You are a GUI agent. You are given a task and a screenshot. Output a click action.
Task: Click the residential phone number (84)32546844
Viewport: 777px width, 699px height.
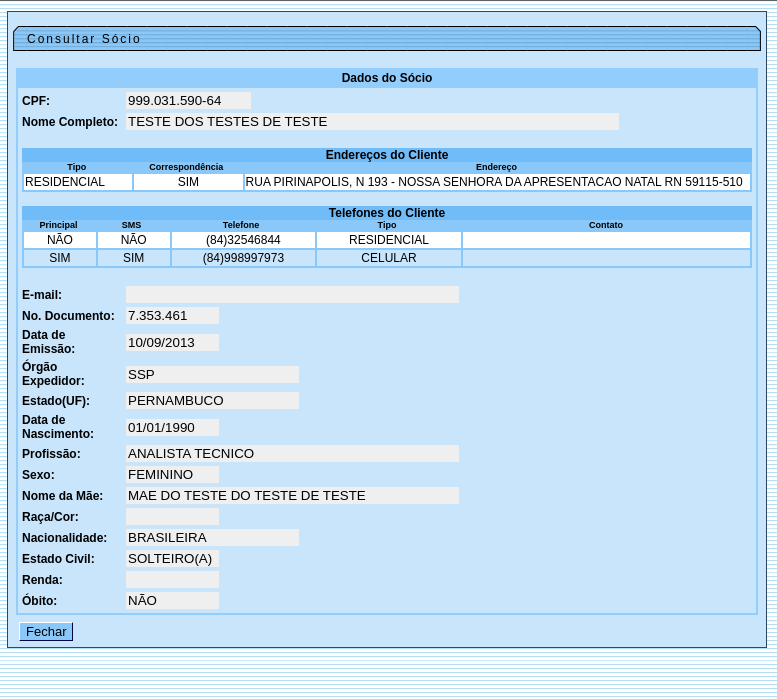click(243, 240)
